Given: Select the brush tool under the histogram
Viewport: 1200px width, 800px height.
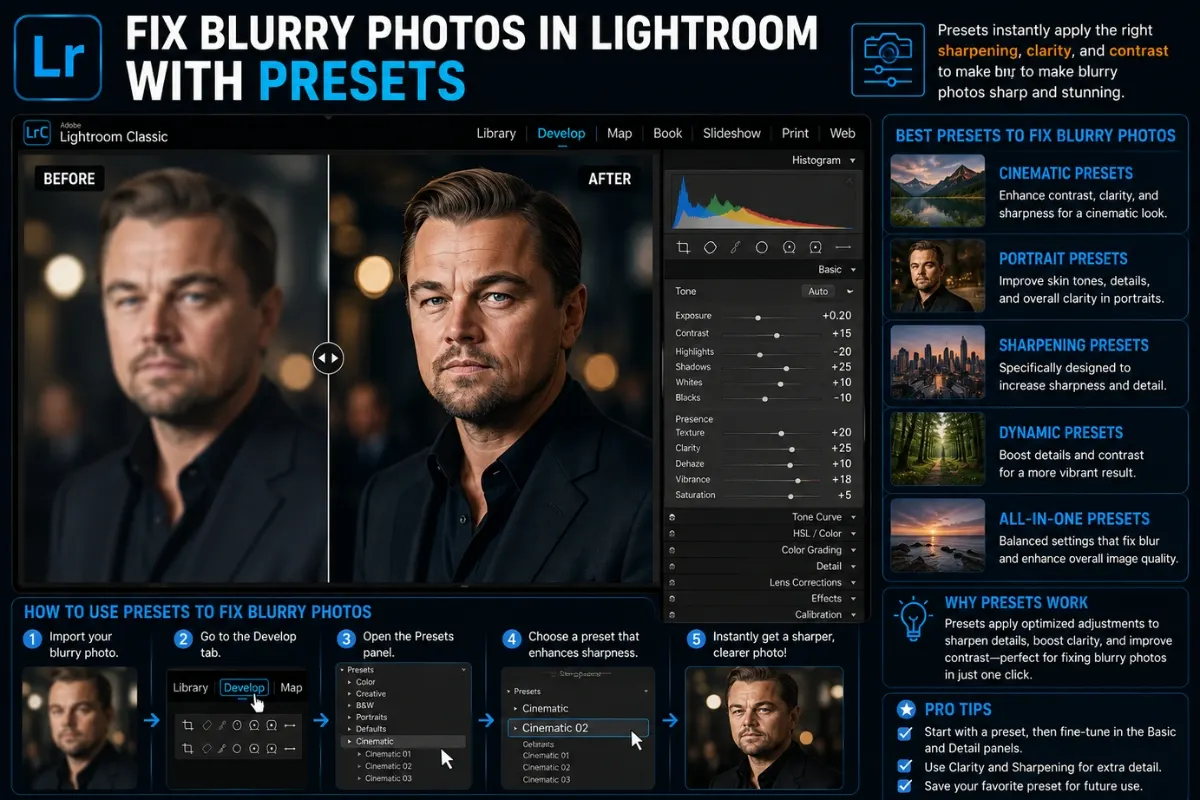Looking at the screenshot, I should pos(735,247).
